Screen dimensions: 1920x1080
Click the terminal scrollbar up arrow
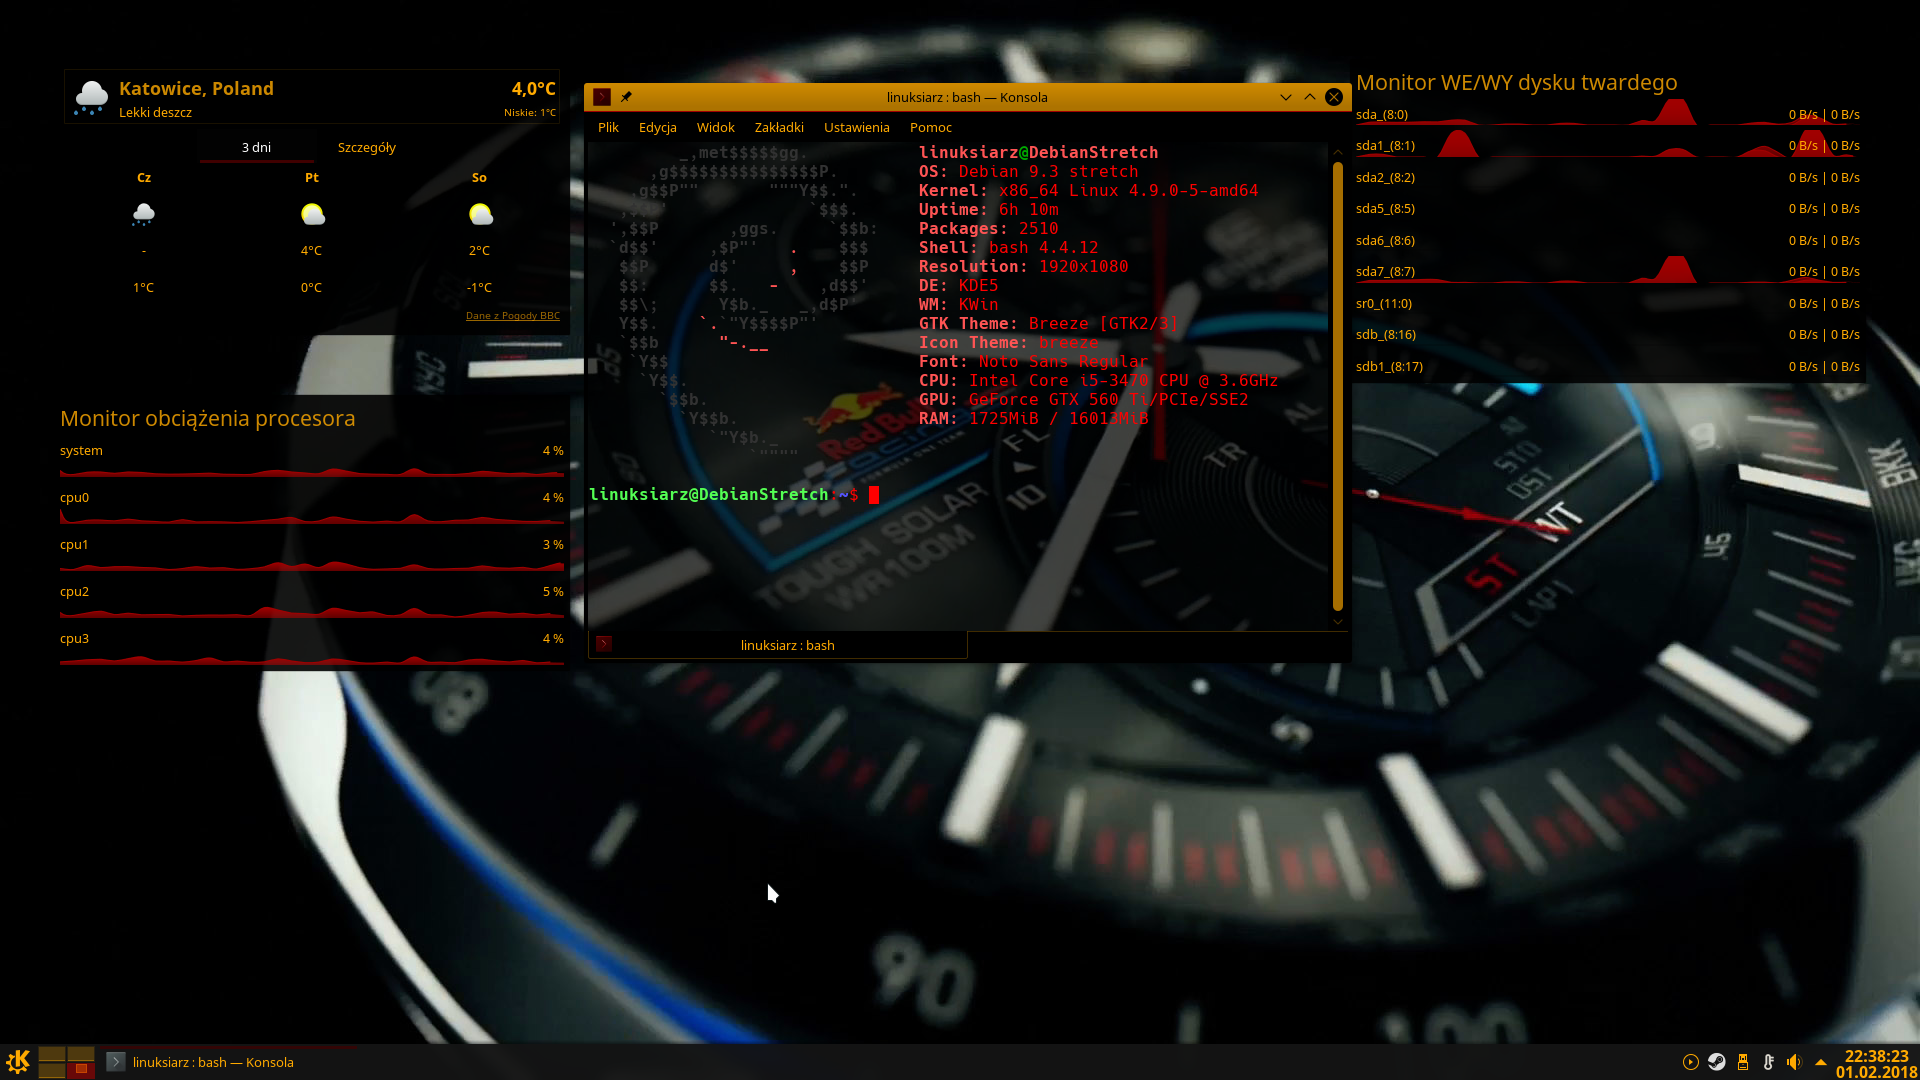coord(1338,152)
